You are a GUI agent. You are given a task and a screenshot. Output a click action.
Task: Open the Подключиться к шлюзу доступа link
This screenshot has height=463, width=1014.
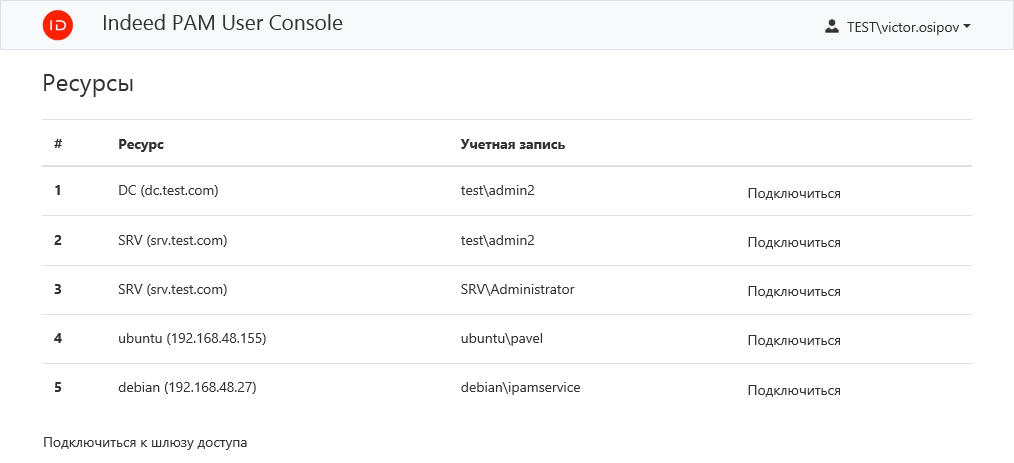point(145,441)
